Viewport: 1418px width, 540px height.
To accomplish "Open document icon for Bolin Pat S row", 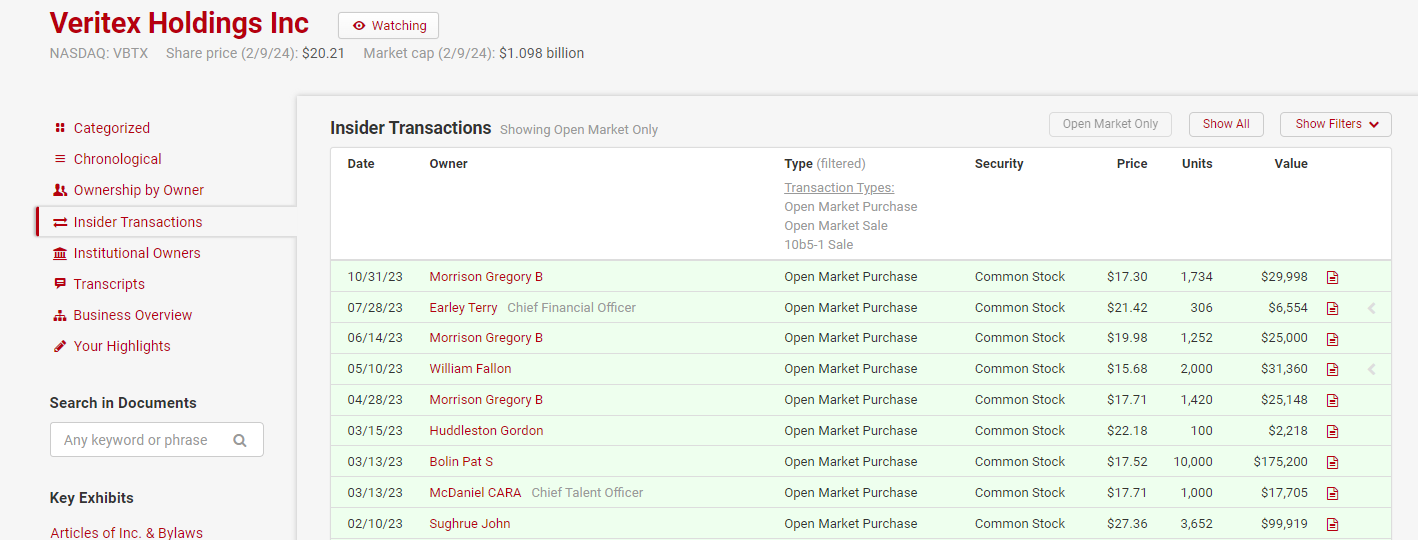I will [x=1332, y=463].
